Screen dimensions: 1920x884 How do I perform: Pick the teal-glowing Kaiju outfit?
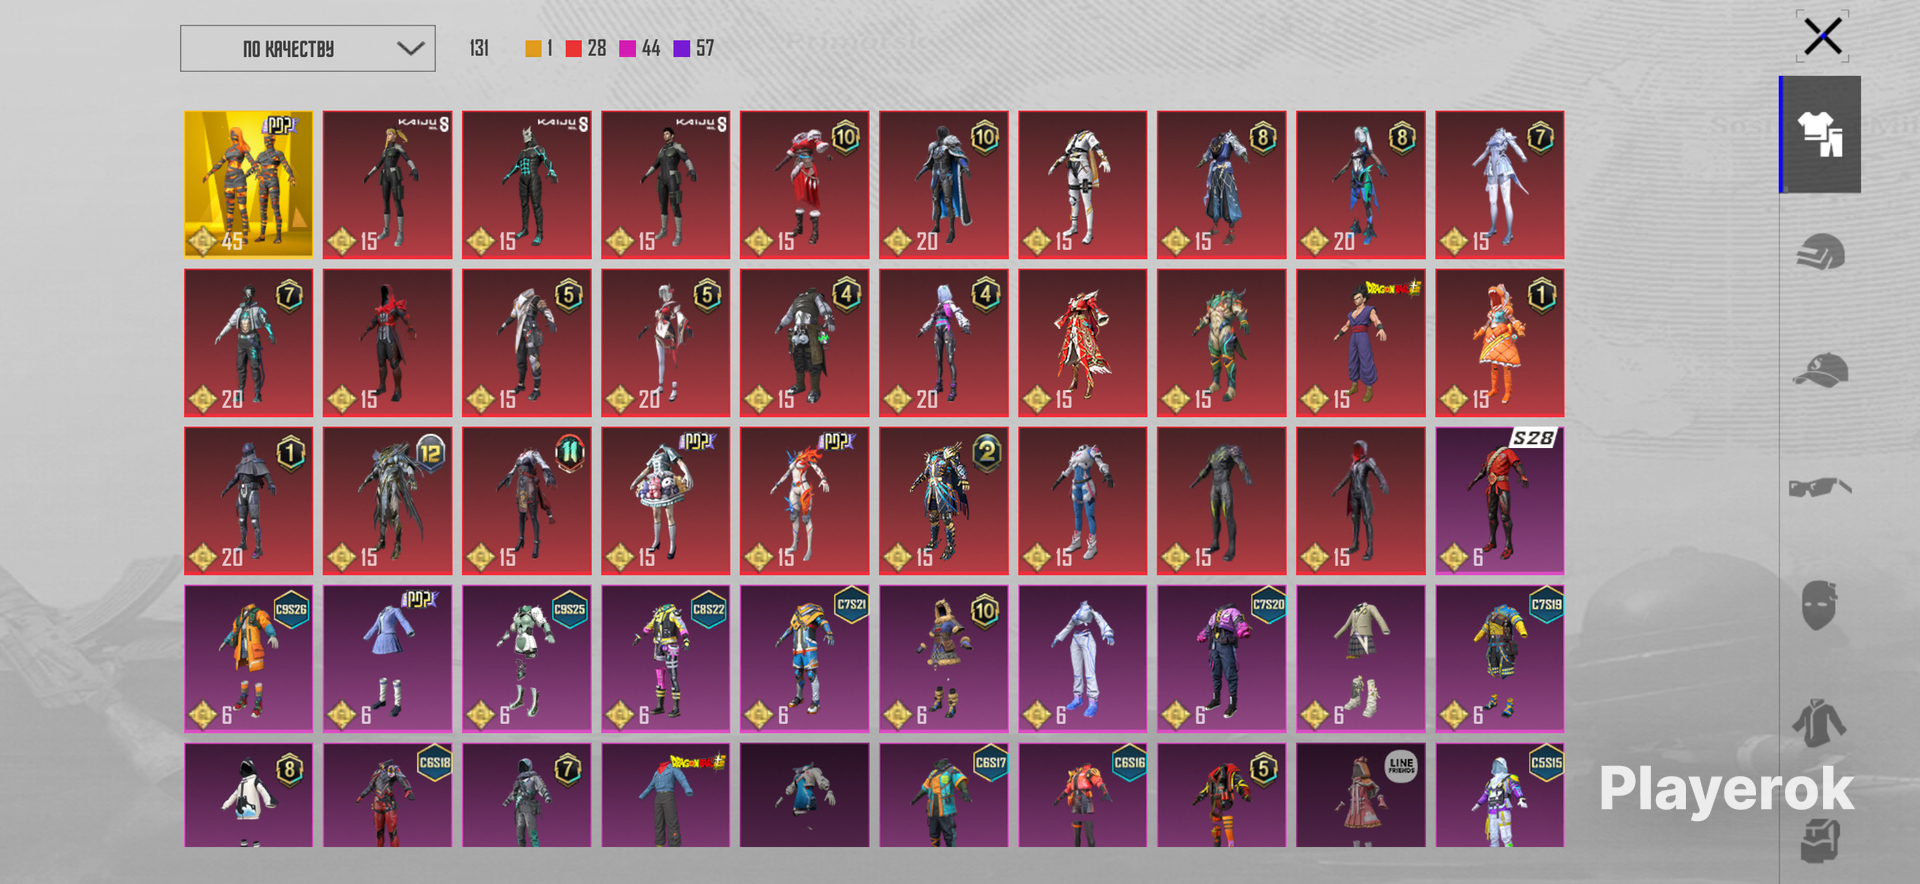(527, 185)
